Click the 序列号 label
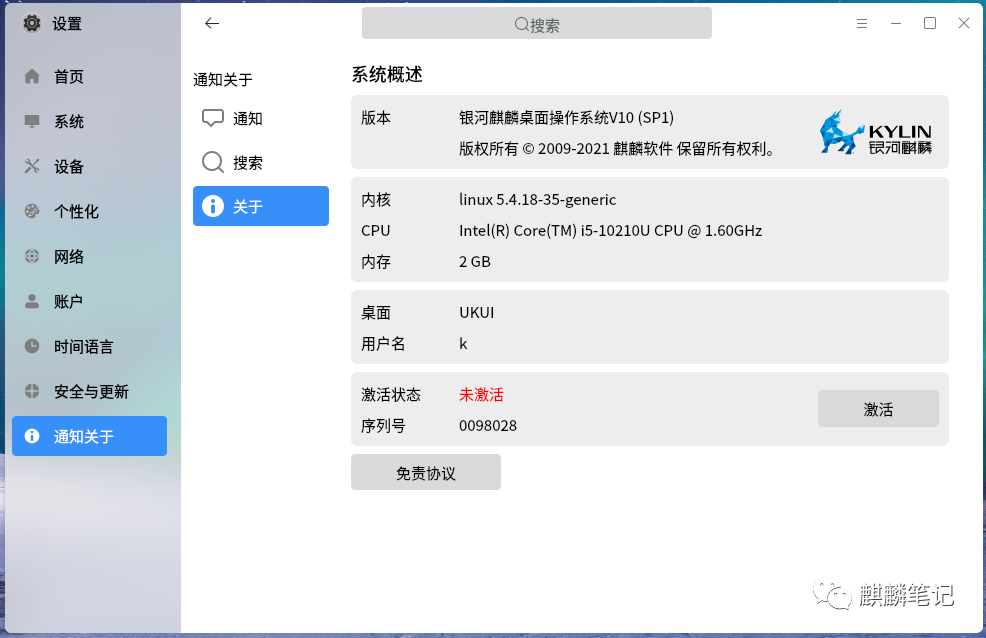The width and height of the screenshot is (986, 638). (x=383, y=426)
